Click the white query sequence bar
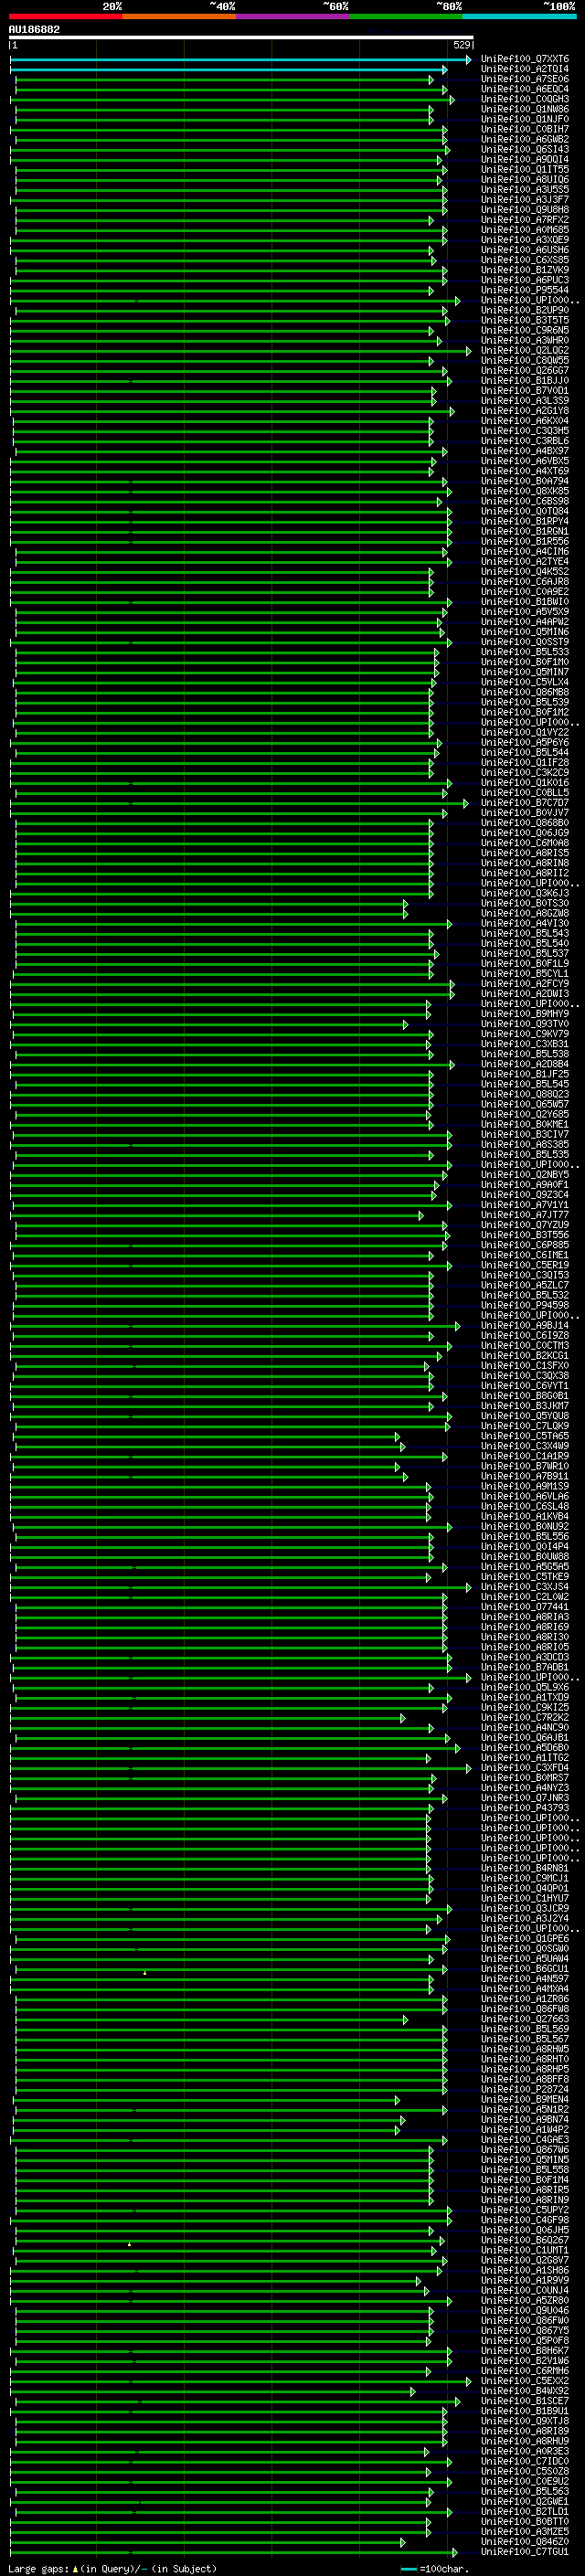 tap(241, 37)
